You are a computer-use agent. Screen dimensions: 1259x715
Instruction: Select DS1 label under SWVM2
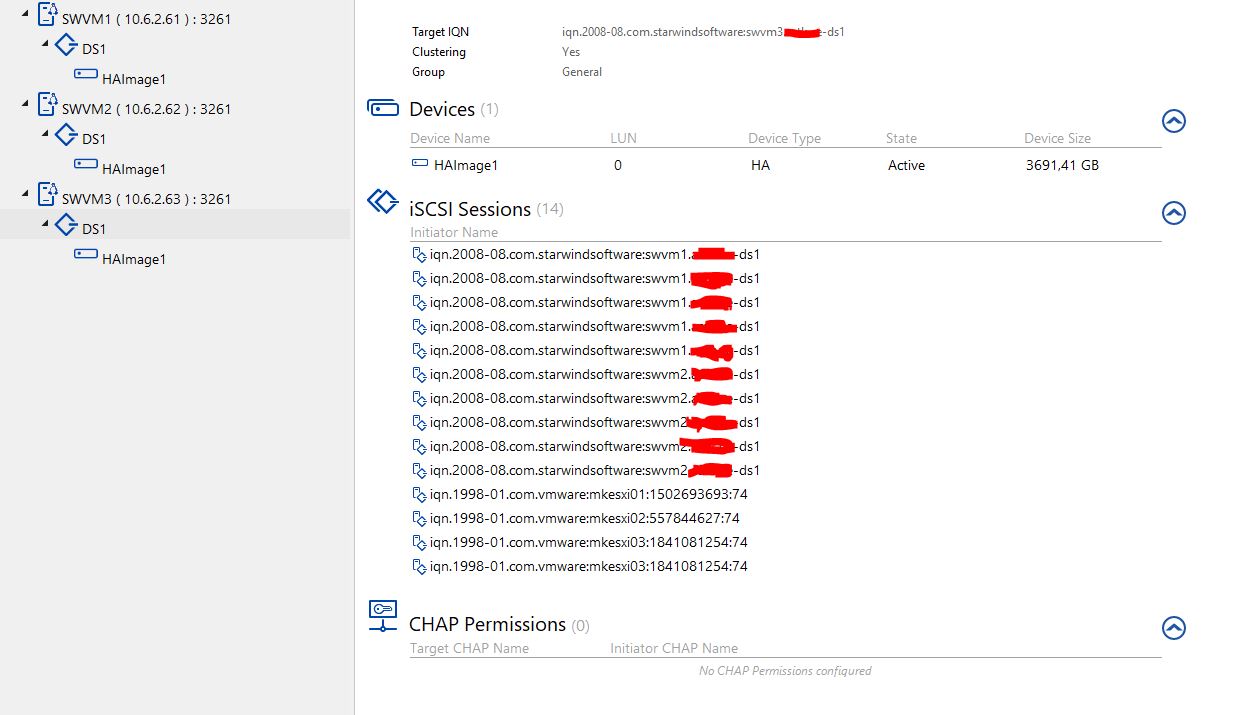tap(94, 139)
